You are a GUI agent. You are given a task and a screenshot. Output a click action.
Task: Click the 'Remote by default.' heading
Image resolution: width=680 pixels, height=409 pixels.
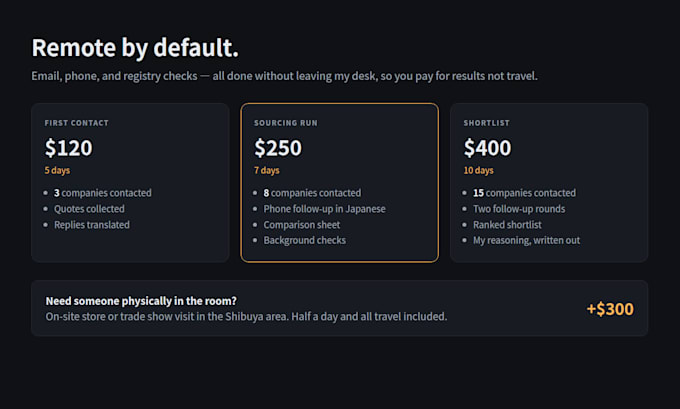(x=135, y=48)
